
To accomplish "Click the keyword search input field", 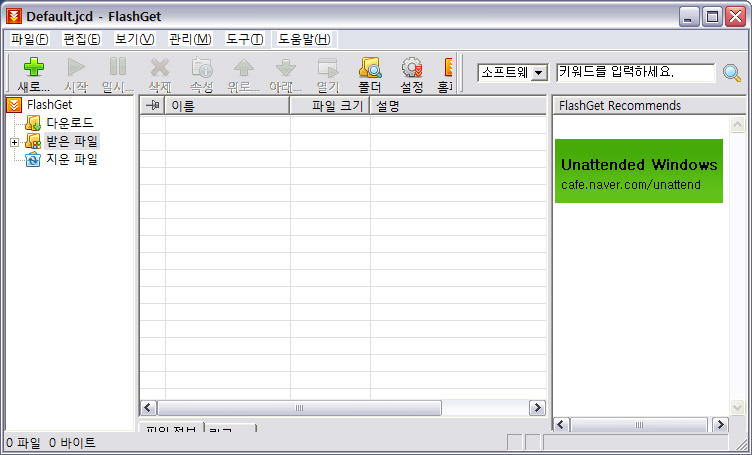I will [x=635, y=73].
